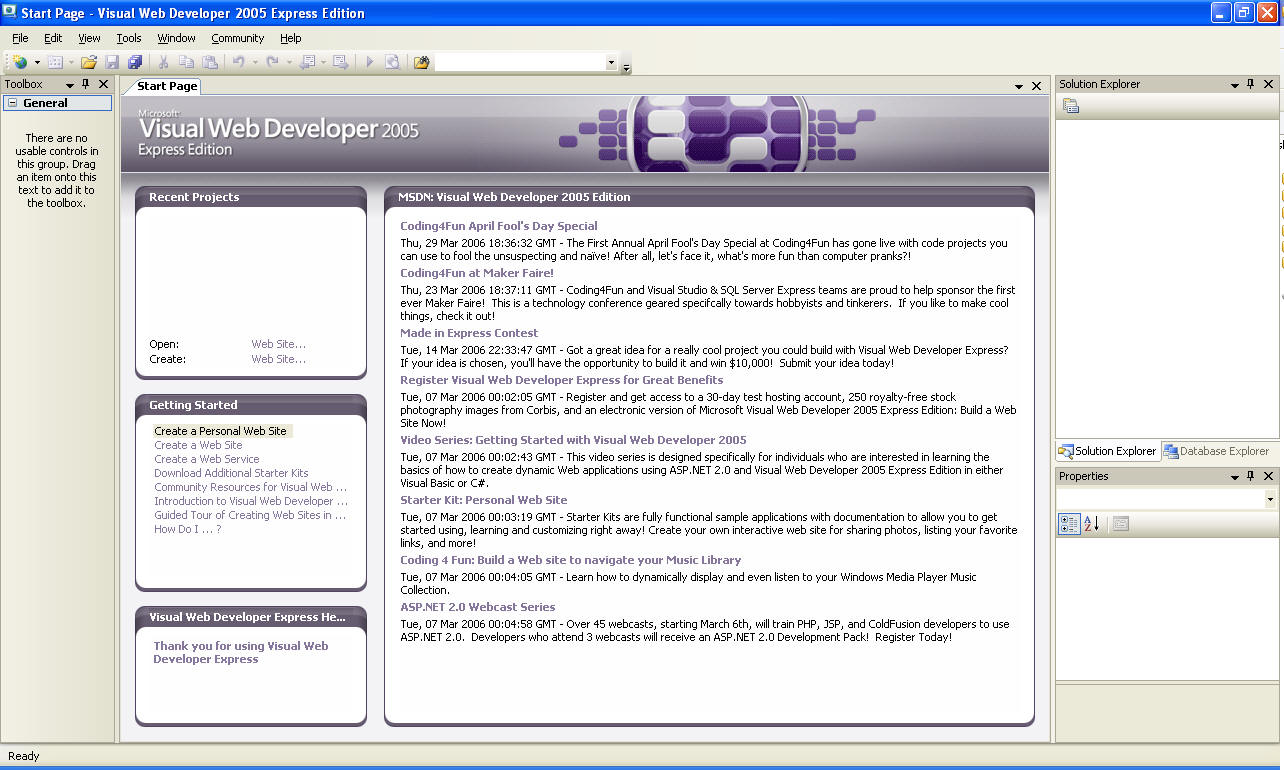The image size is (1284, 770).
Task: Toggle auto-hide on the Properties panel
Action: tap(1250, 476)
